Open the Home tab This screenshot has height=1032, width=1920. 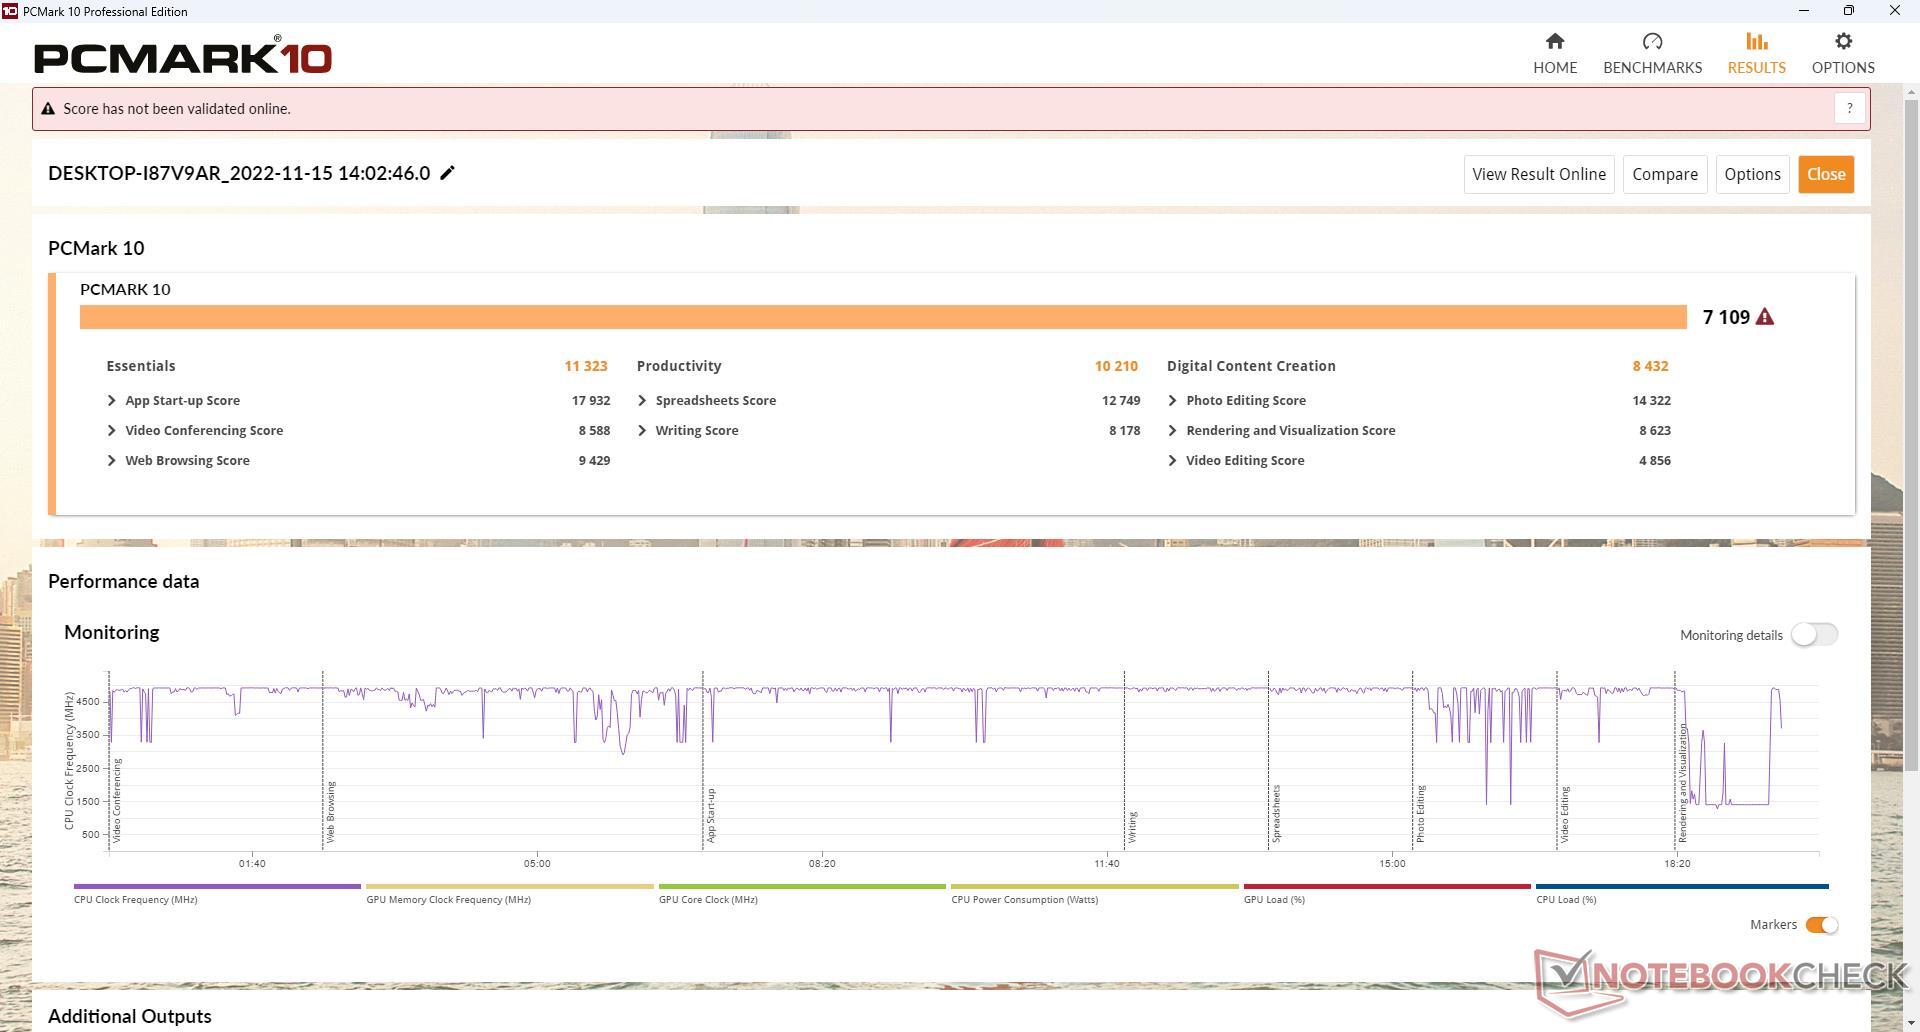(x=1554, y=54)
